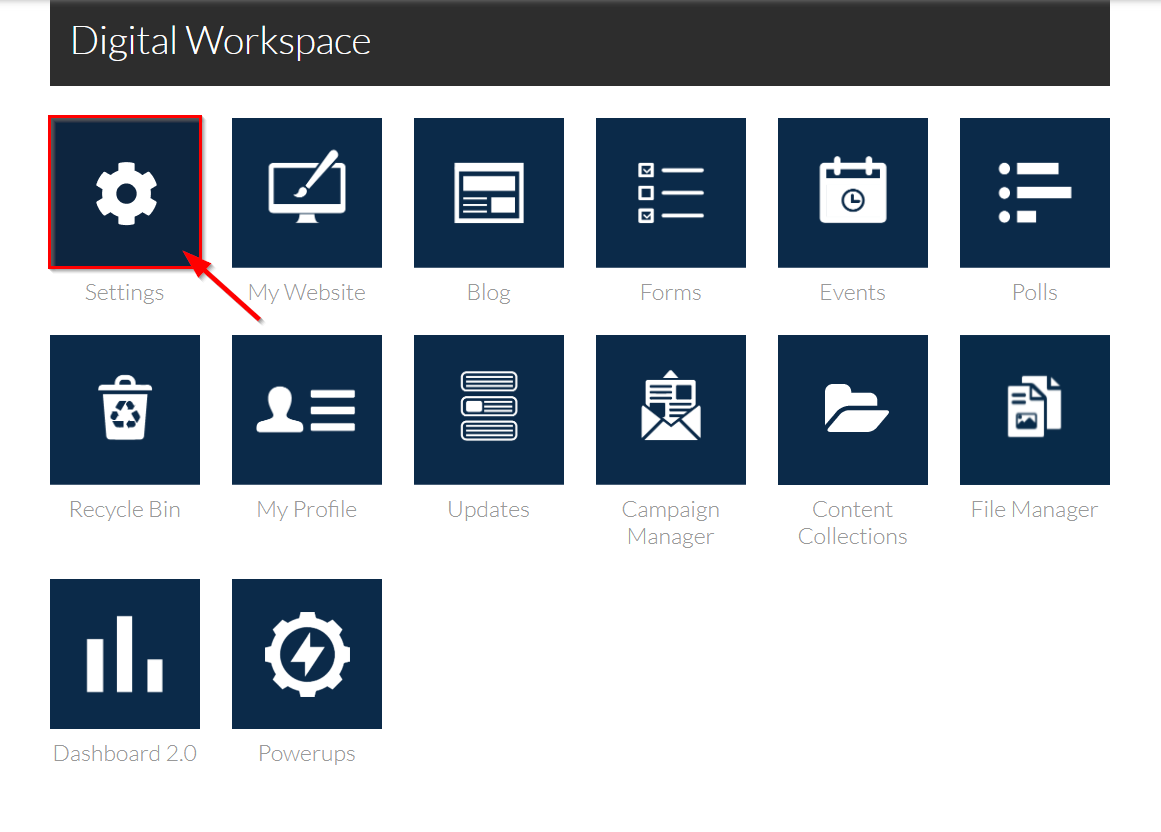The image size is (1161, 832).
Task: Open Dashboard 2.0 via its text label
Action: 124,753
